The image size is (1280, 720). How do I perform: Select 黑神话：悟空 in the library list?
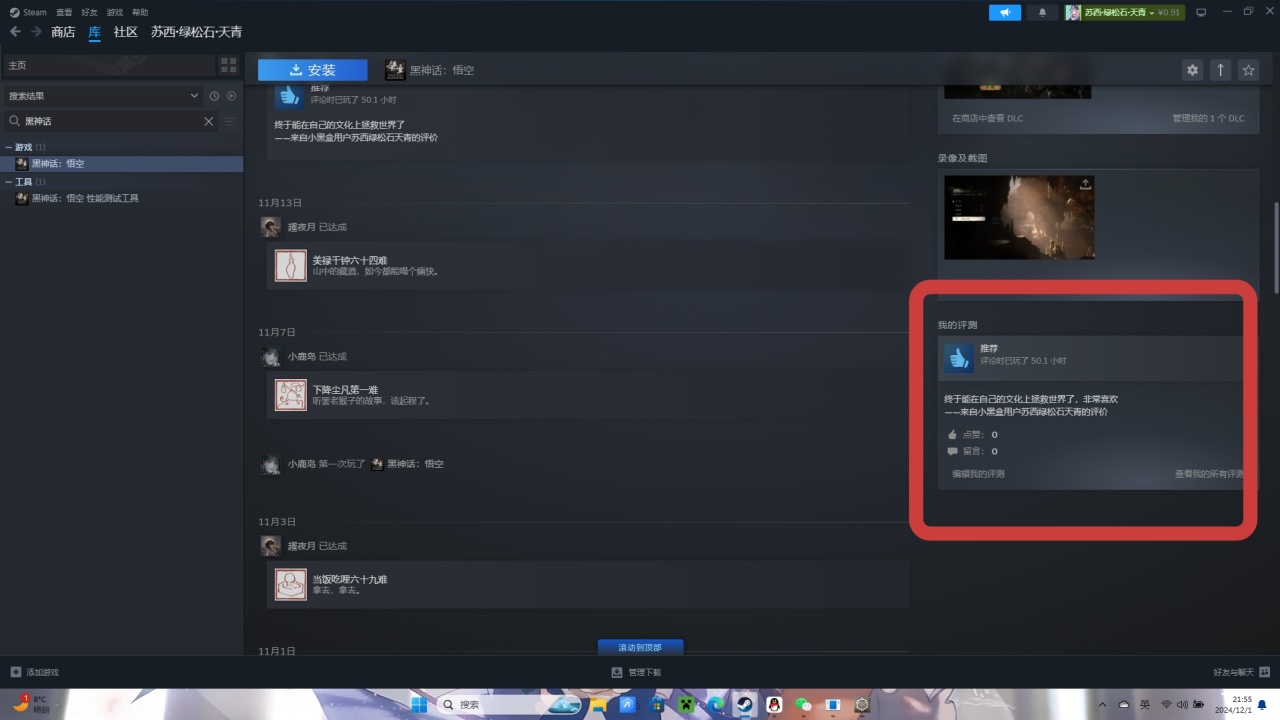pyautogui.click(x=122, y=163)
